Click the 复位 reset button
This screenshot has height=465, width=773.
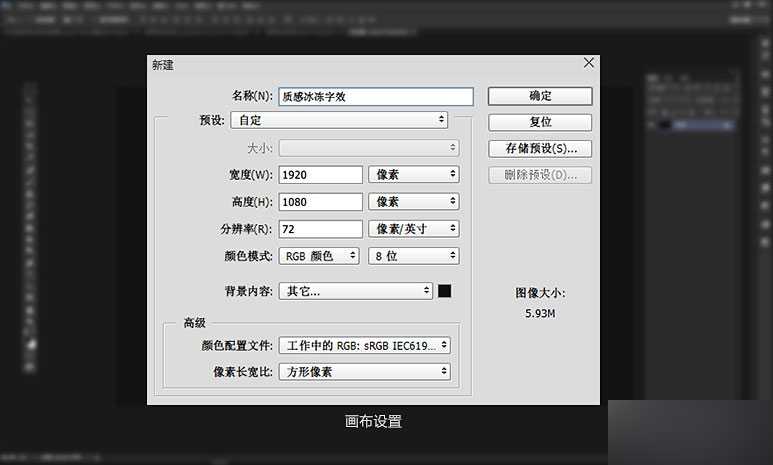pos(540,122)
